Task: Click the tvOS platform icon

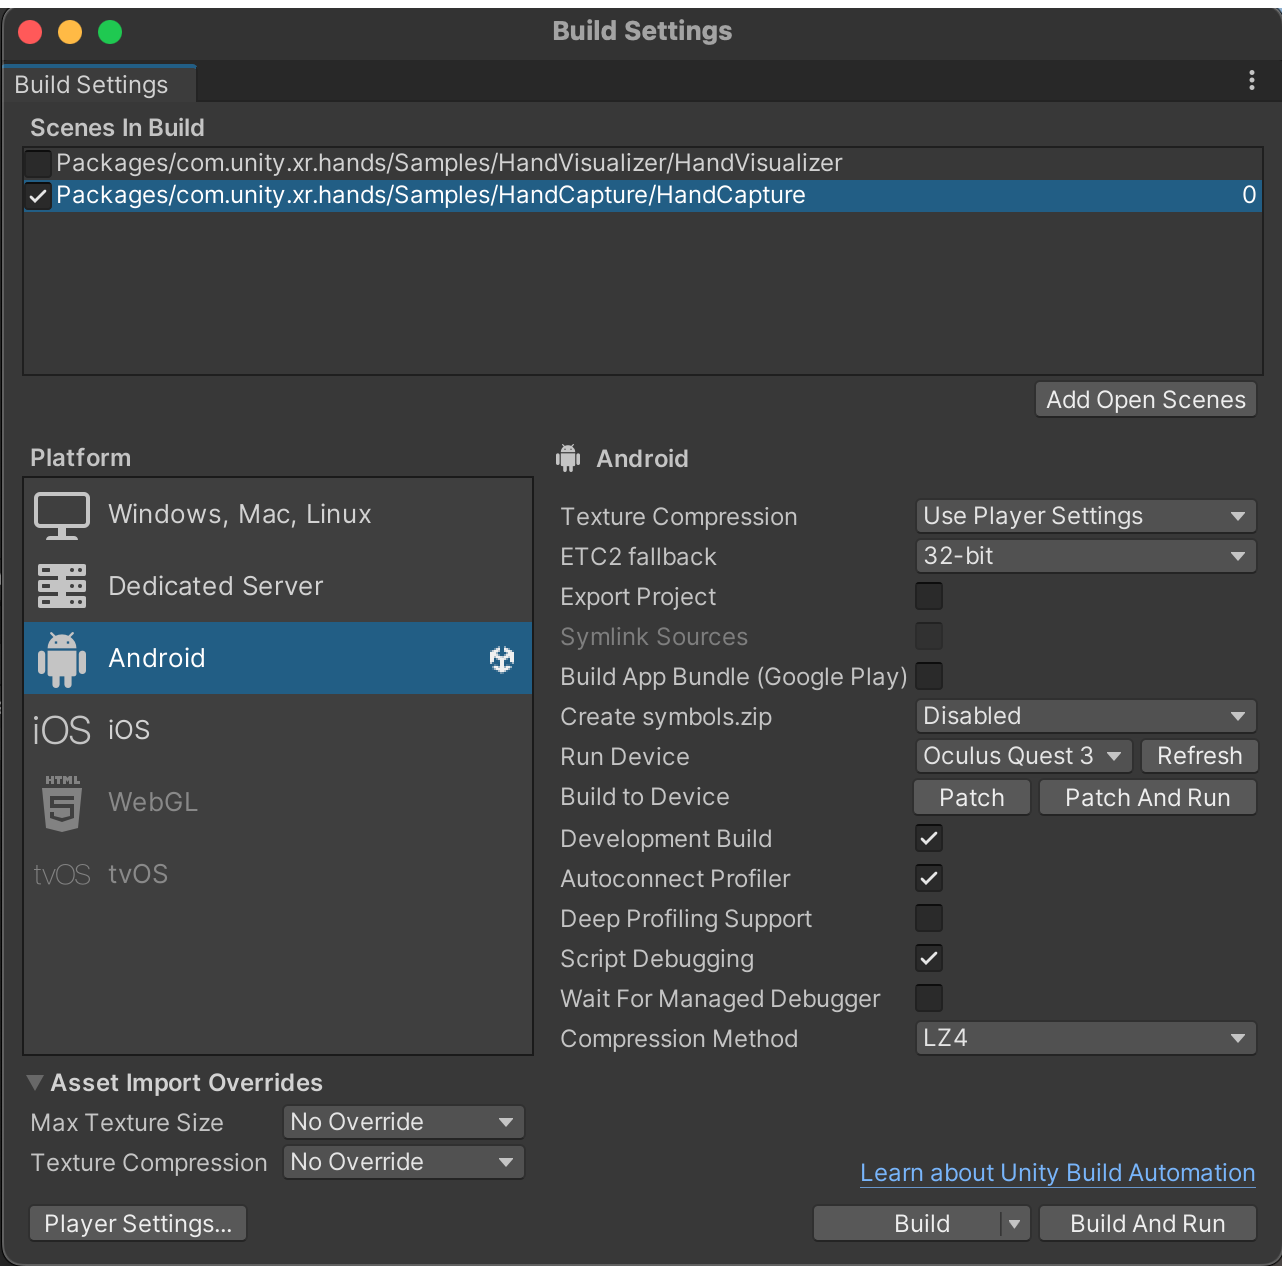Action: click(x=61, y=873)
